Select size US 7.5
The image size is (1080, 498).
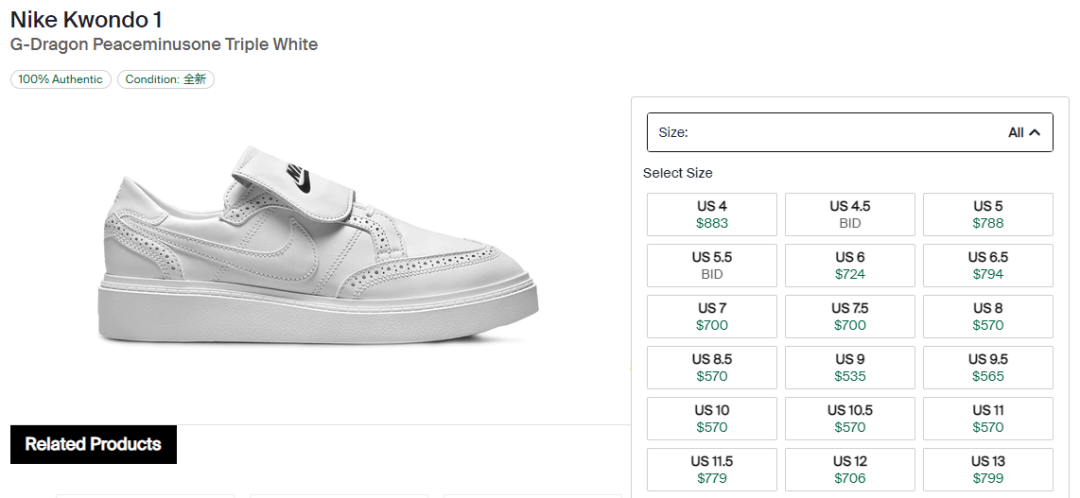(x=849, y=316)
